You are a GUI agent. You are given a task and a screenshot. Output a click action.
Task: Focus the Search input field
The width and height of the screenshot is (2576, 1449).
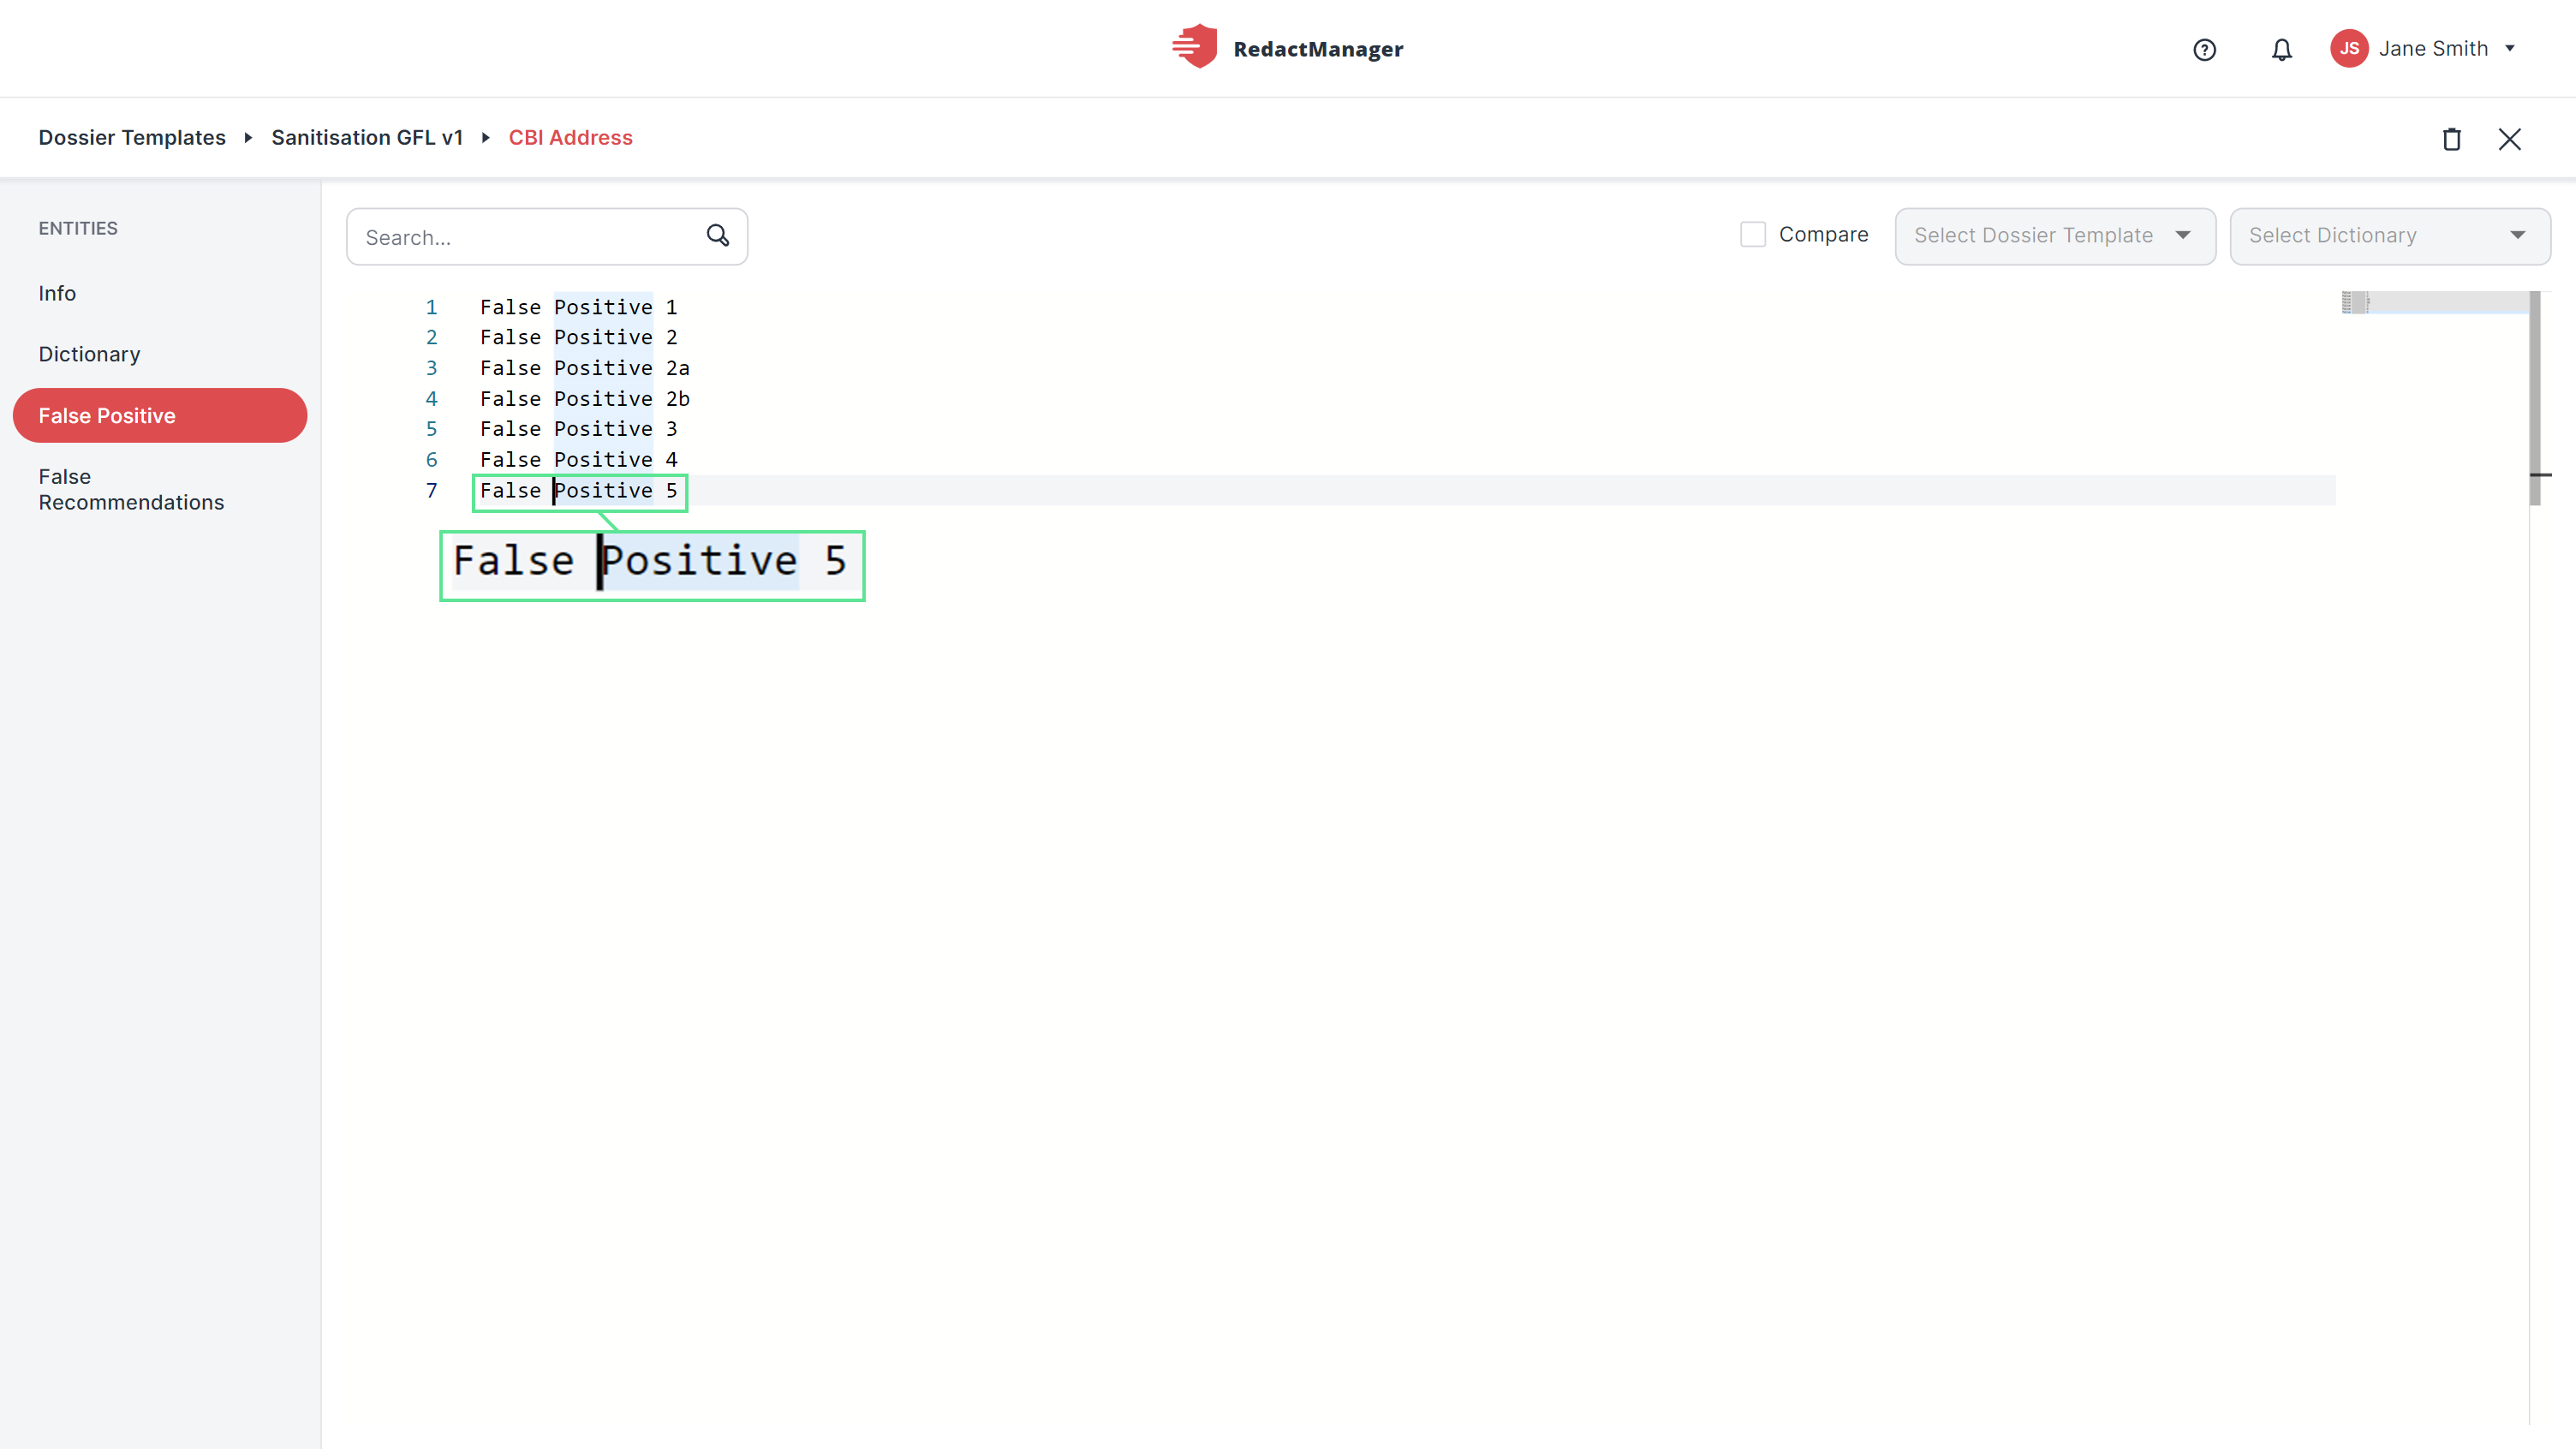[547, 237]
